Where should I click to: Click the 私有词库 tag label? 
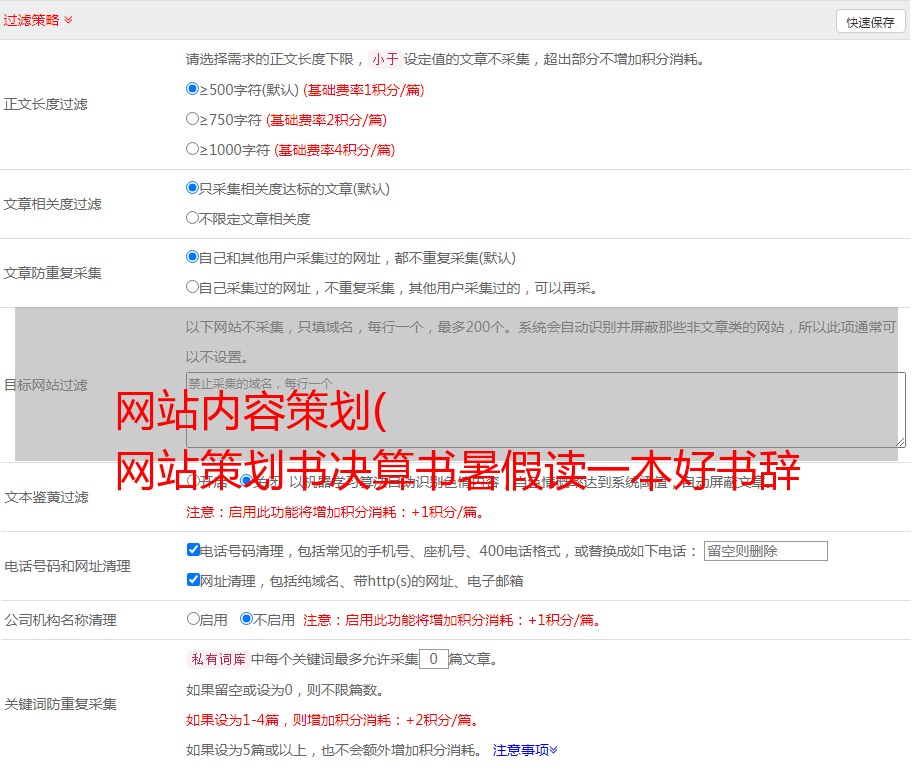tap(215, 660)
